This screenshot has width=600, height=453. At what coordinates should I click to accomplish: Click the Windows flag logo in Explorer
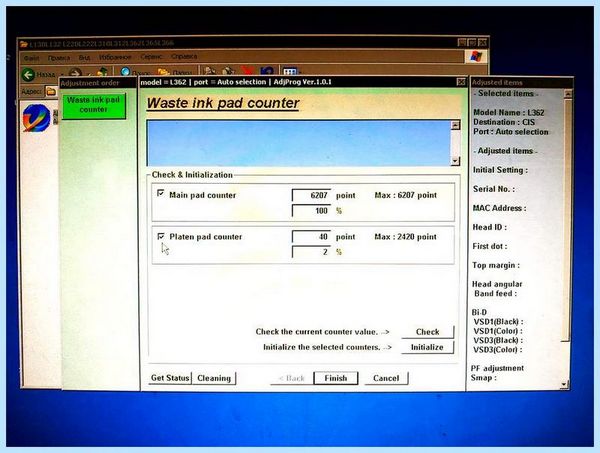tap(476, 56)
